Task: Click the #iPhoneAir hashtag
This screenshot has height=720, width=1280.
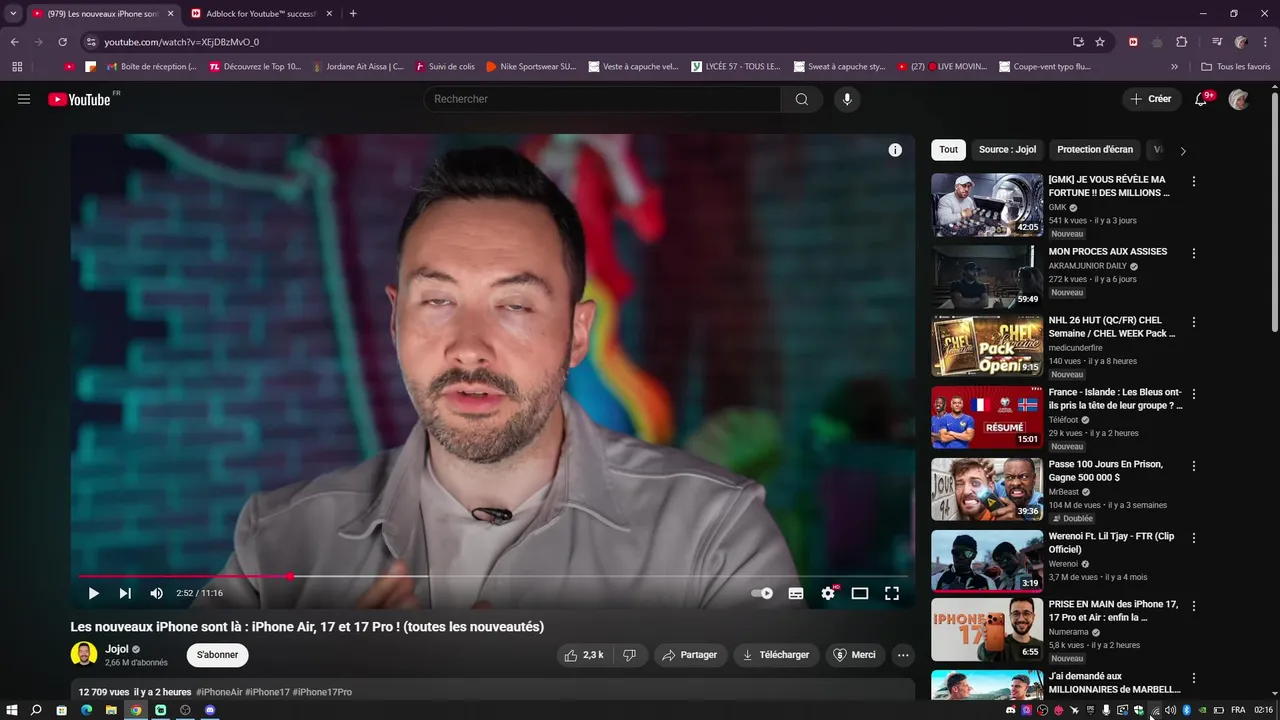Action: coord(219,692)
